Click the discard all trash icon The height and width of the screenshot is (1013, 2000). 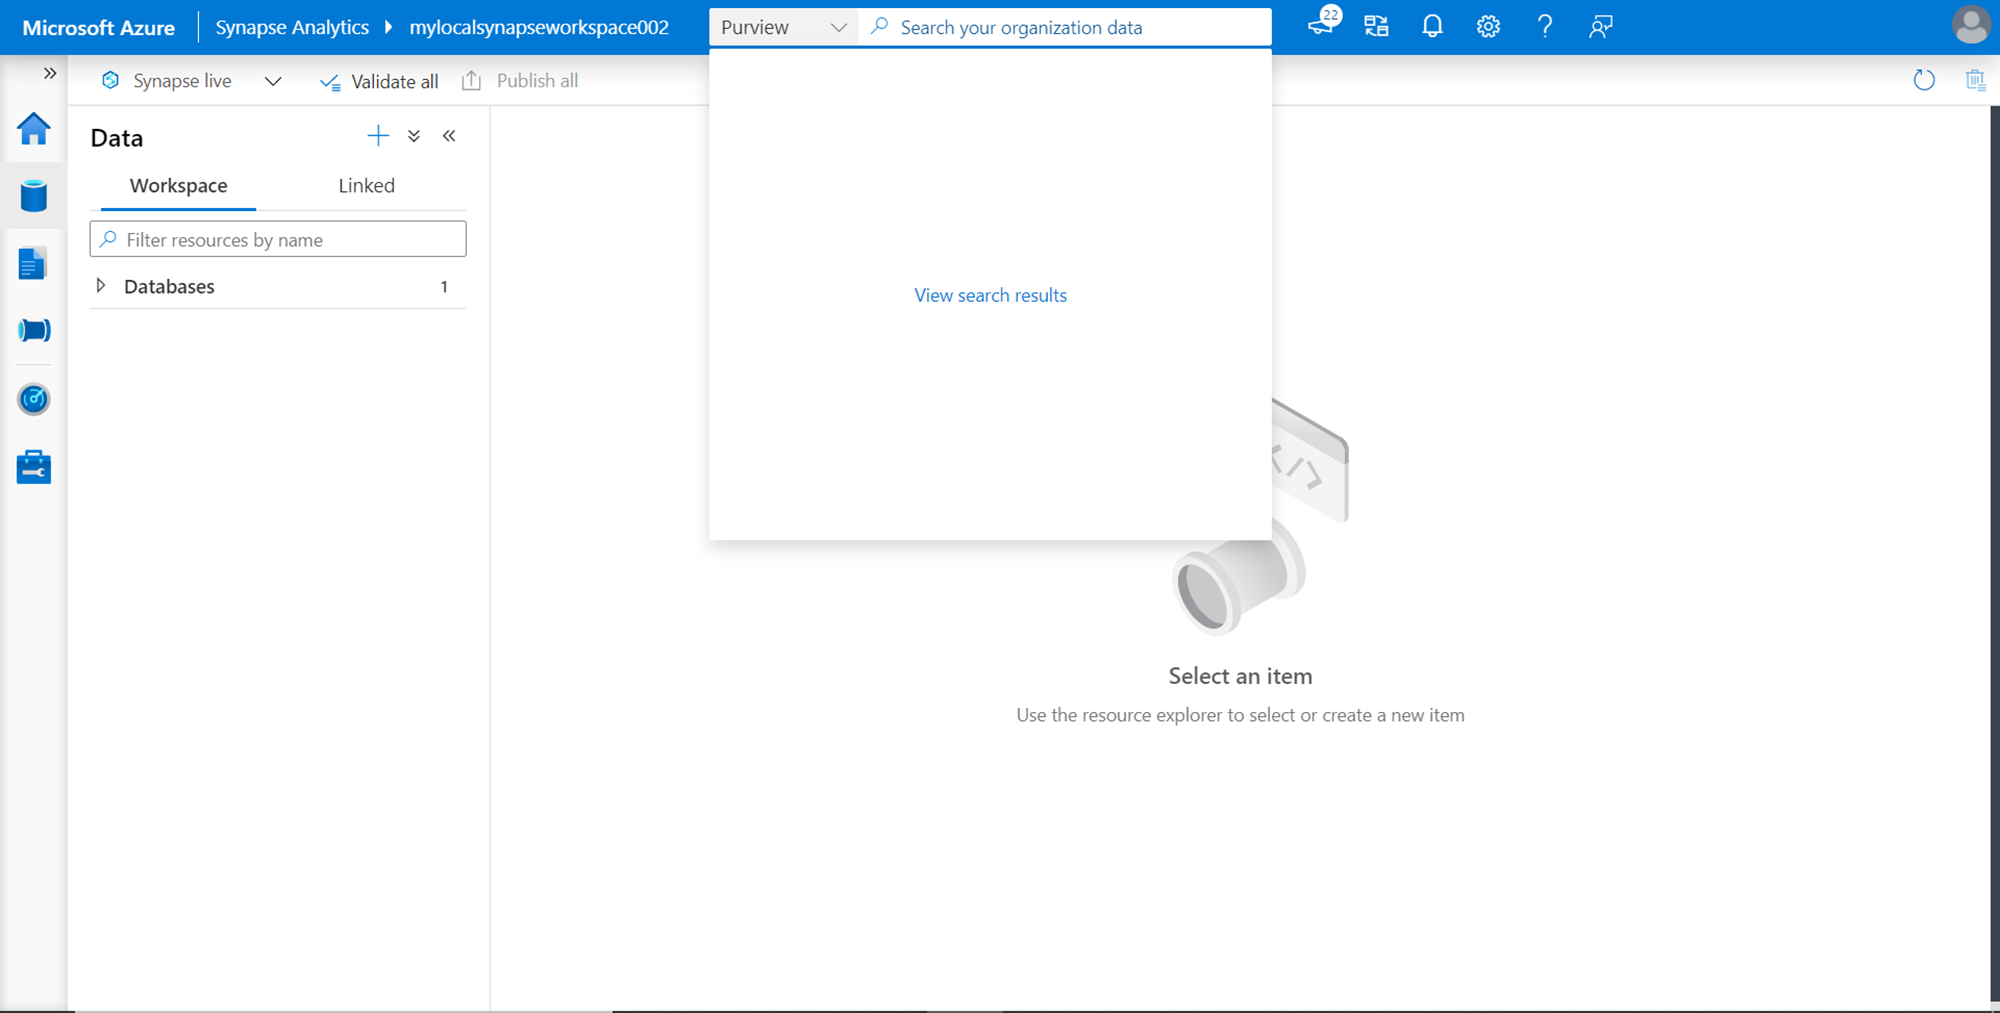coord(1975,80)
